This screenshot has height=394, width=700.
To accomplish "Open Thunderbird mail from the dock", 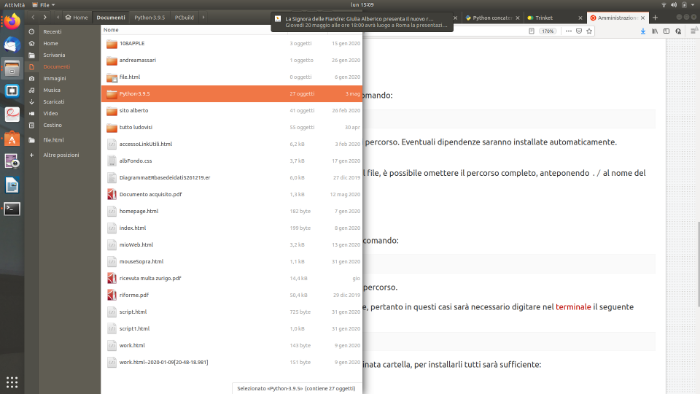I will point(12,44).
